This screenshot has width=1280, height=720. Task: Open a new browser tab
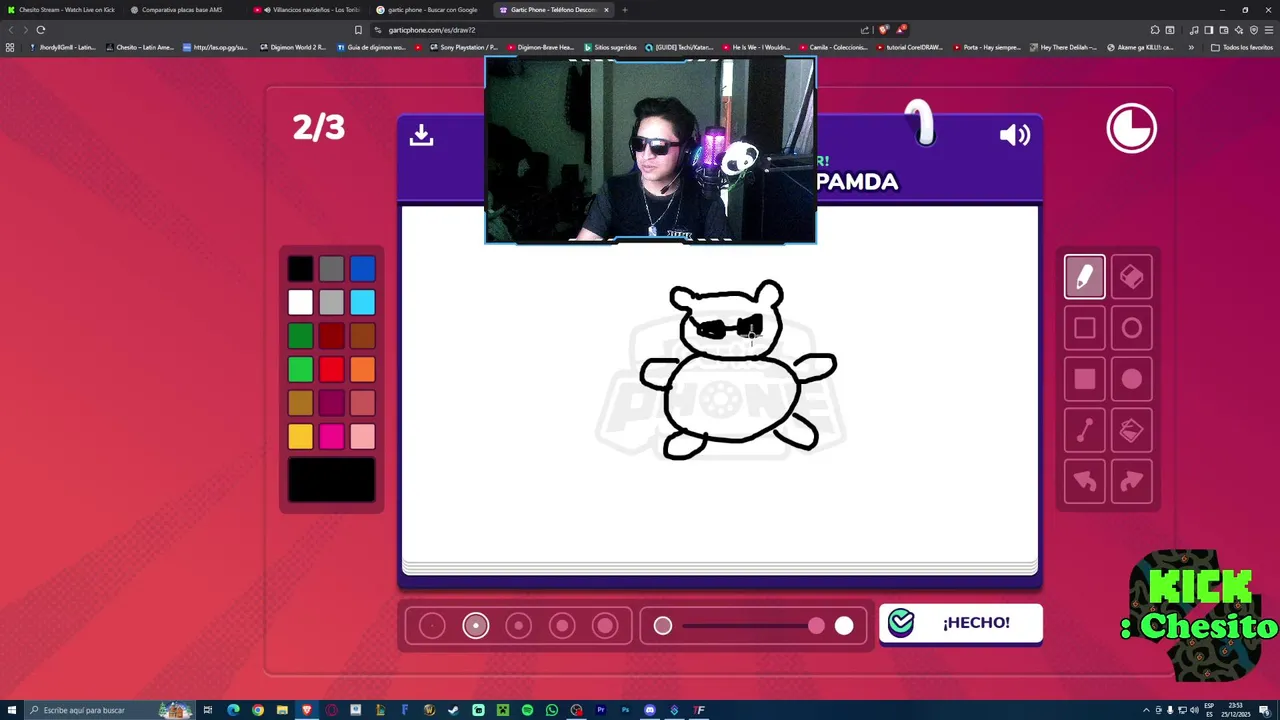coord(625,10)
